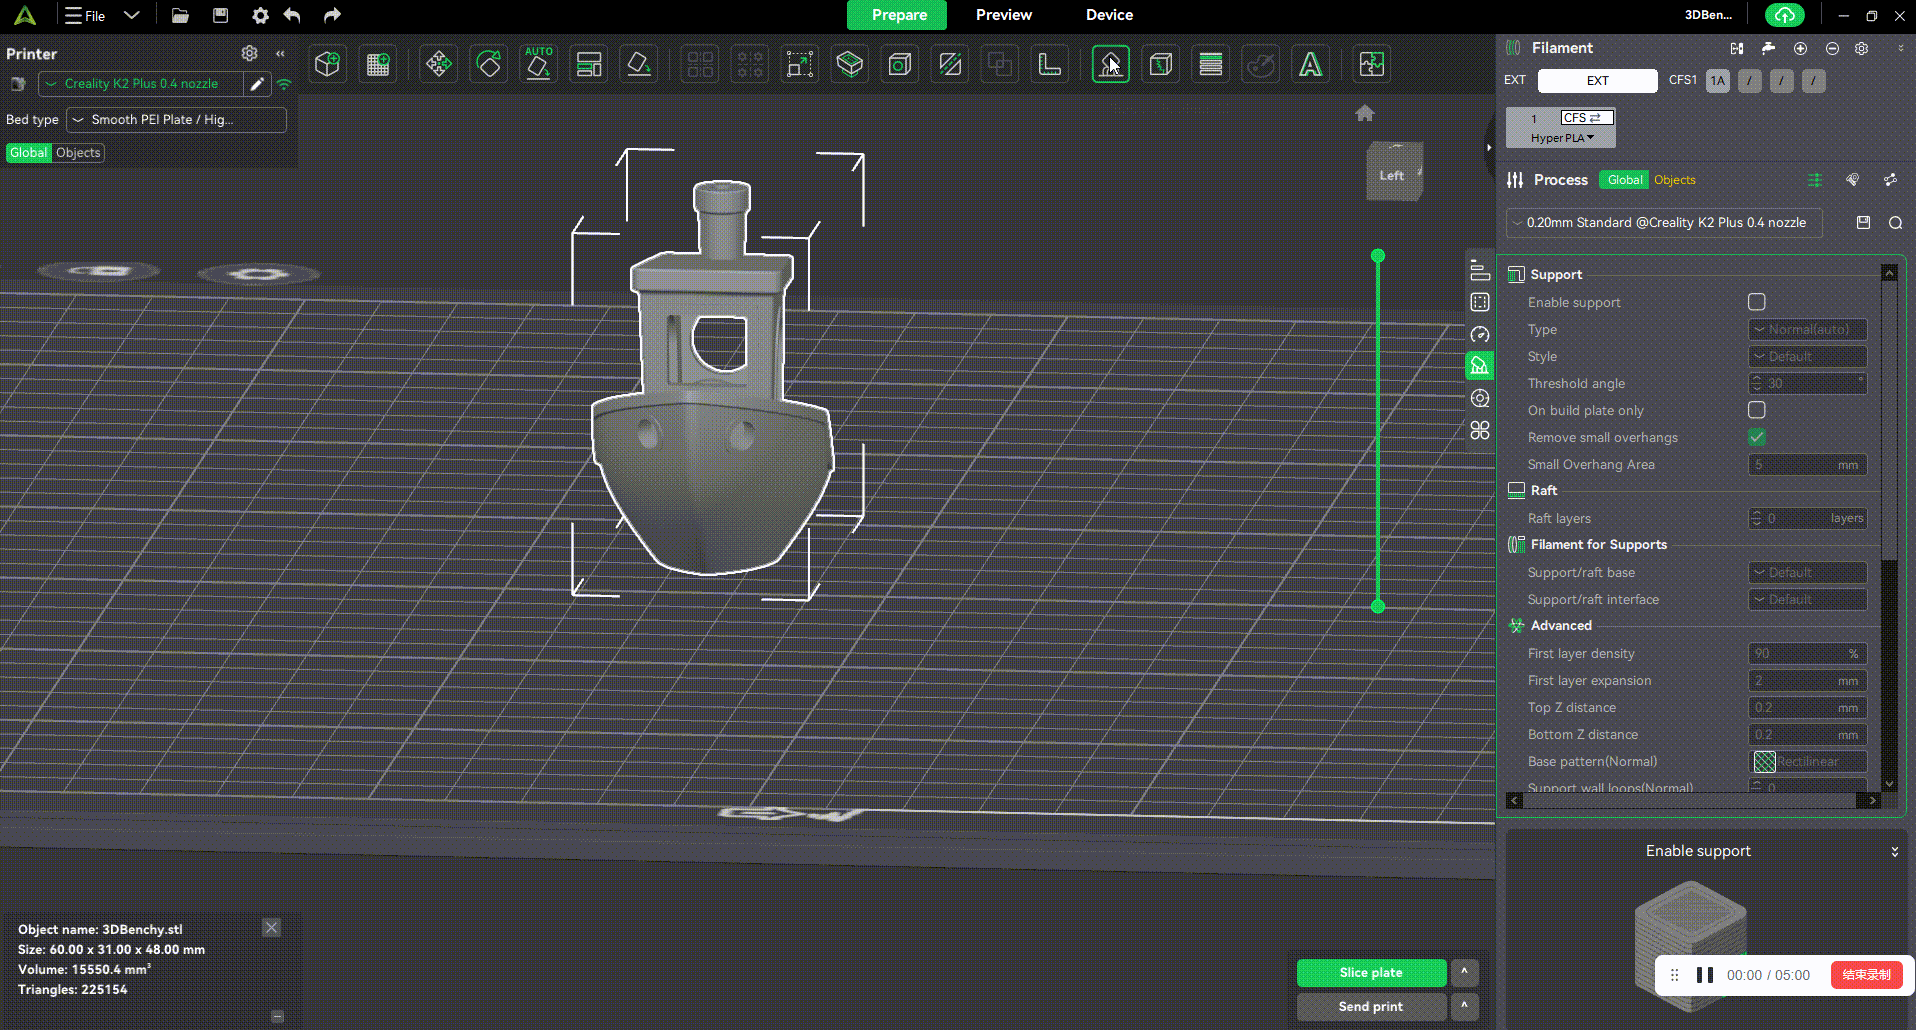Click the Send print button

[1370, 1006]
